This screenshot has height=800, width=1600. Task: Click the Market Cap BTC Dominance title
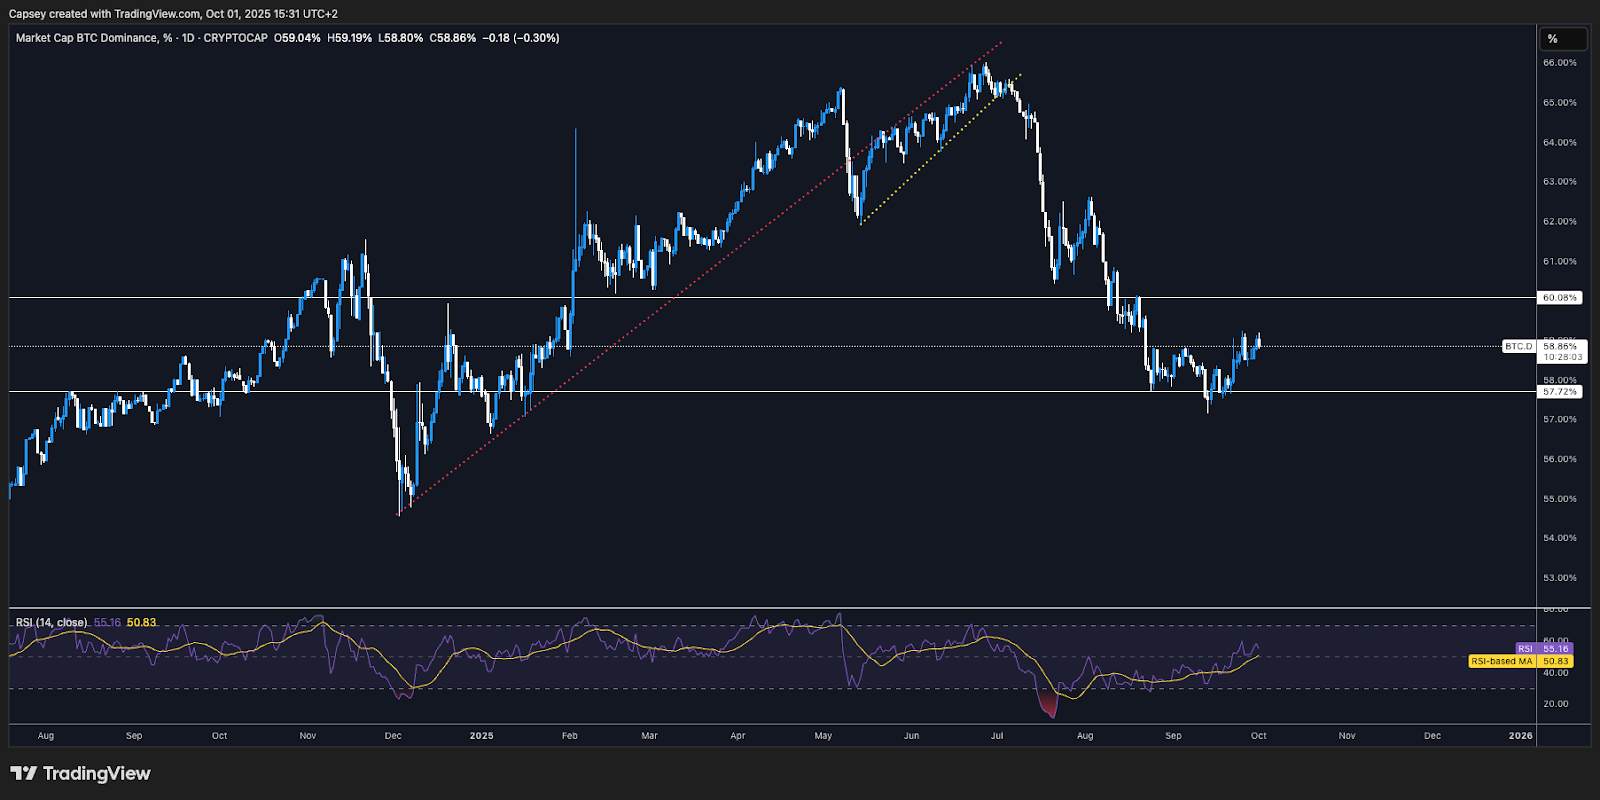click(86, 38)
